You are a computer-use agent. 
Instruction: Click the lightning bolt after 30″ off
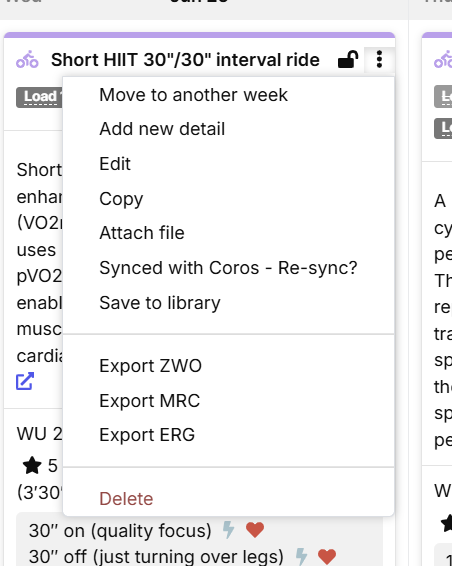[301, 556]
